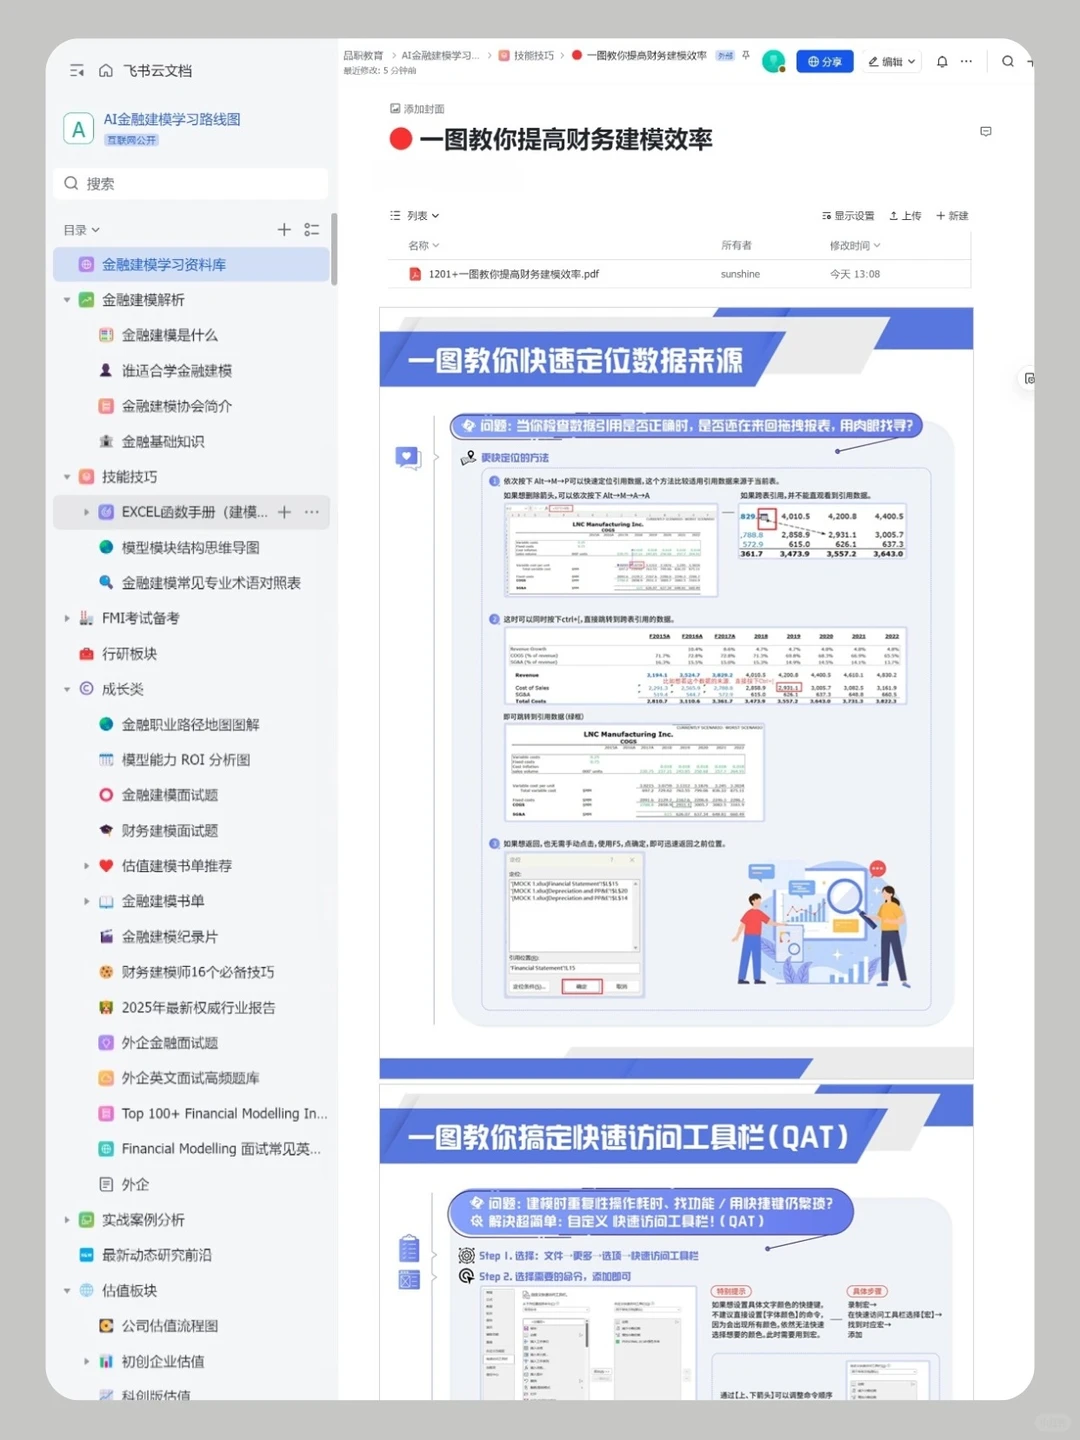The width and height of the screenshot is (1080, 1440).
Task: Open the 编辑 edit dropdown
Action: click(889, 61)
